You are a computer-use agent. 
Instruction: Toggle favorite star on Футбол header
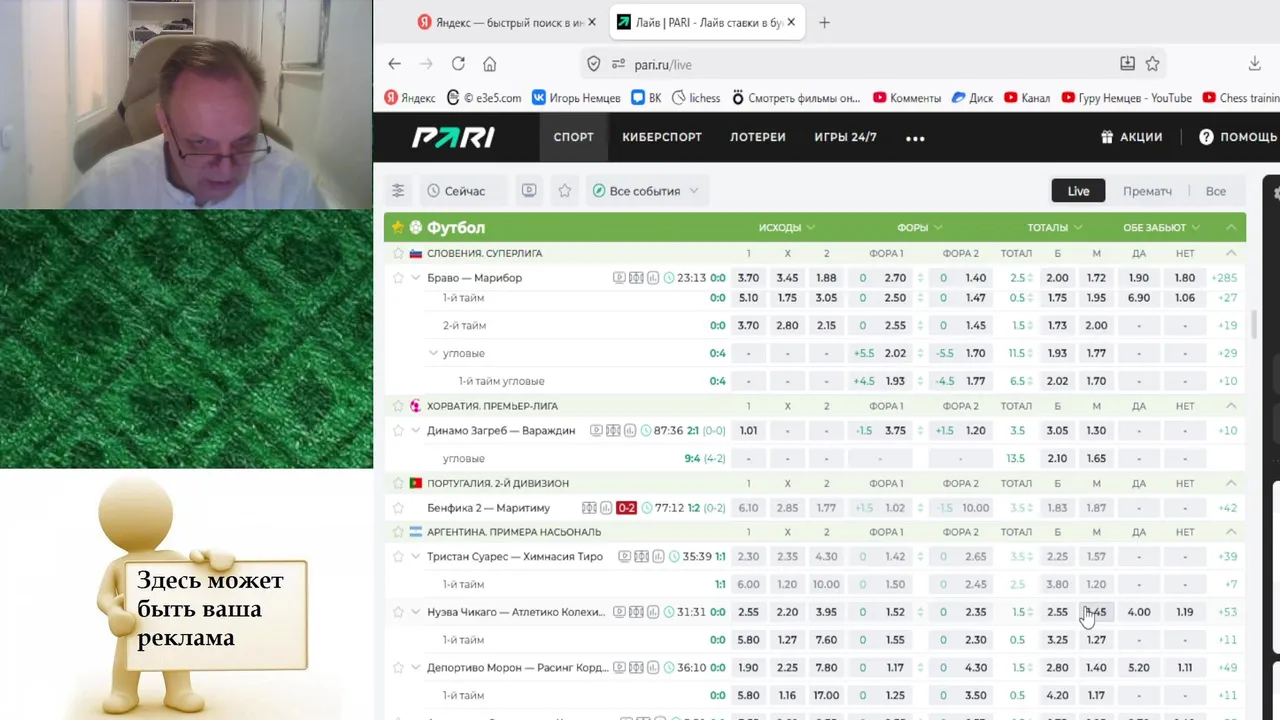click(x=398, y=228)
